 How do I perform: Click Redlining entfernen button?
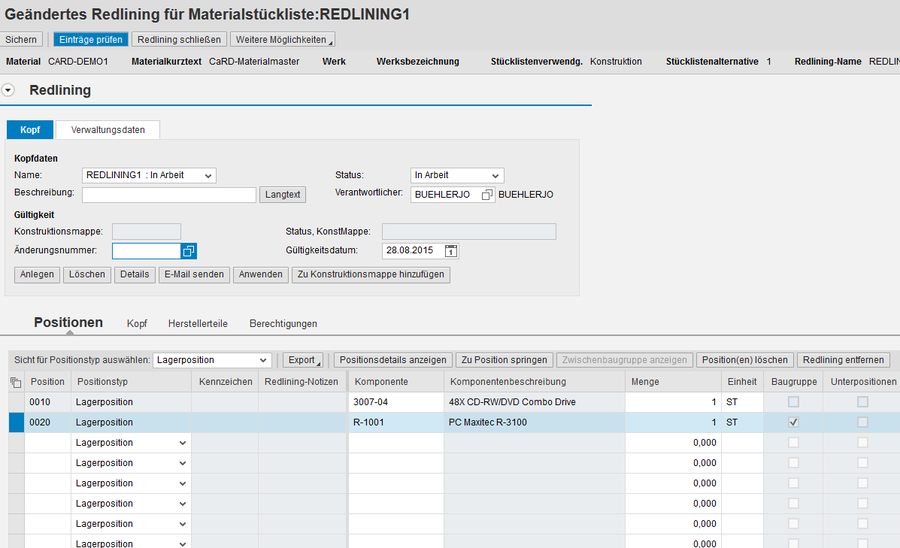(843, 360)
